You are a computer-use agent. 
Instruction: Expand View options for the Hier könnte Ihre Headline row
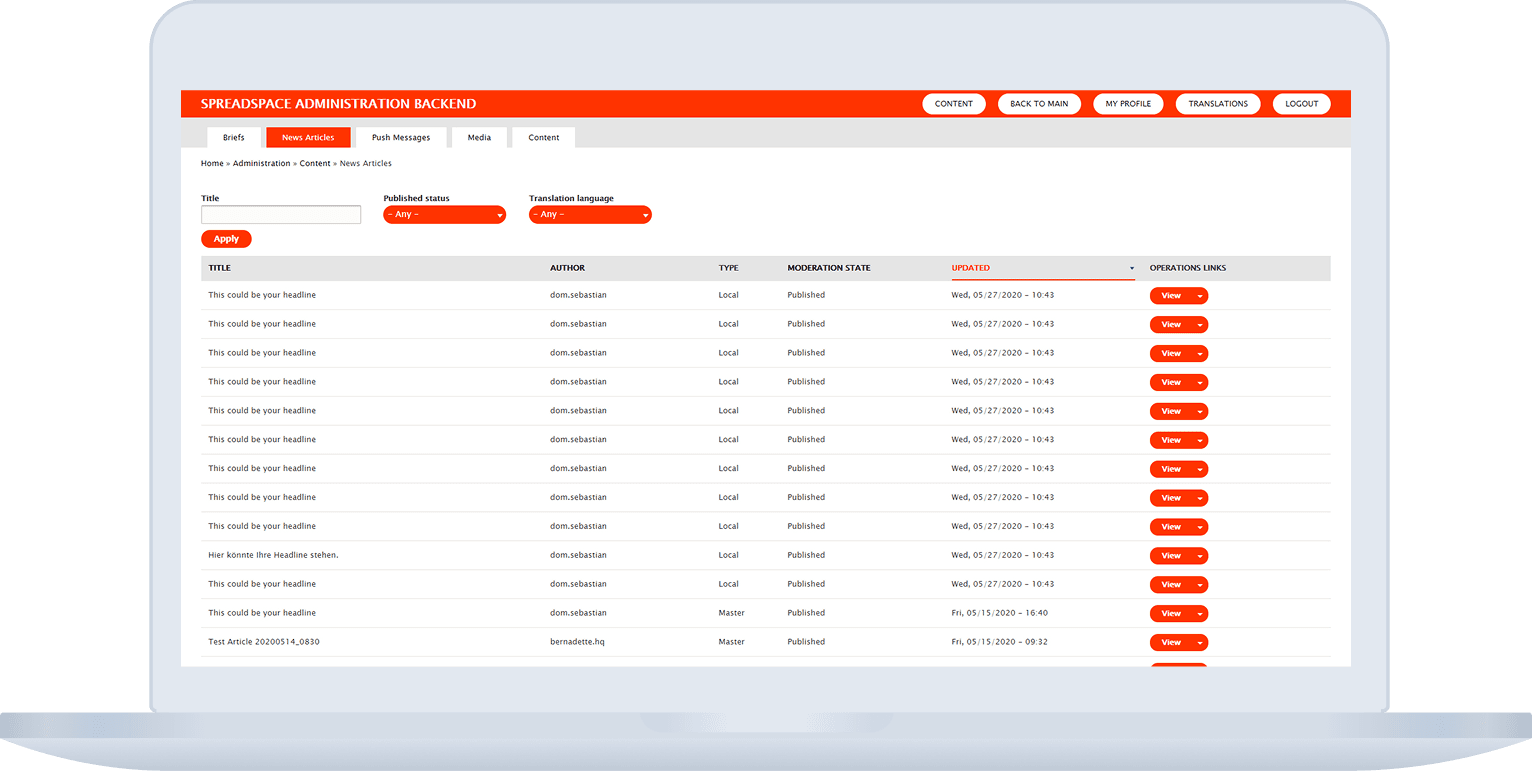[1199, 555]
